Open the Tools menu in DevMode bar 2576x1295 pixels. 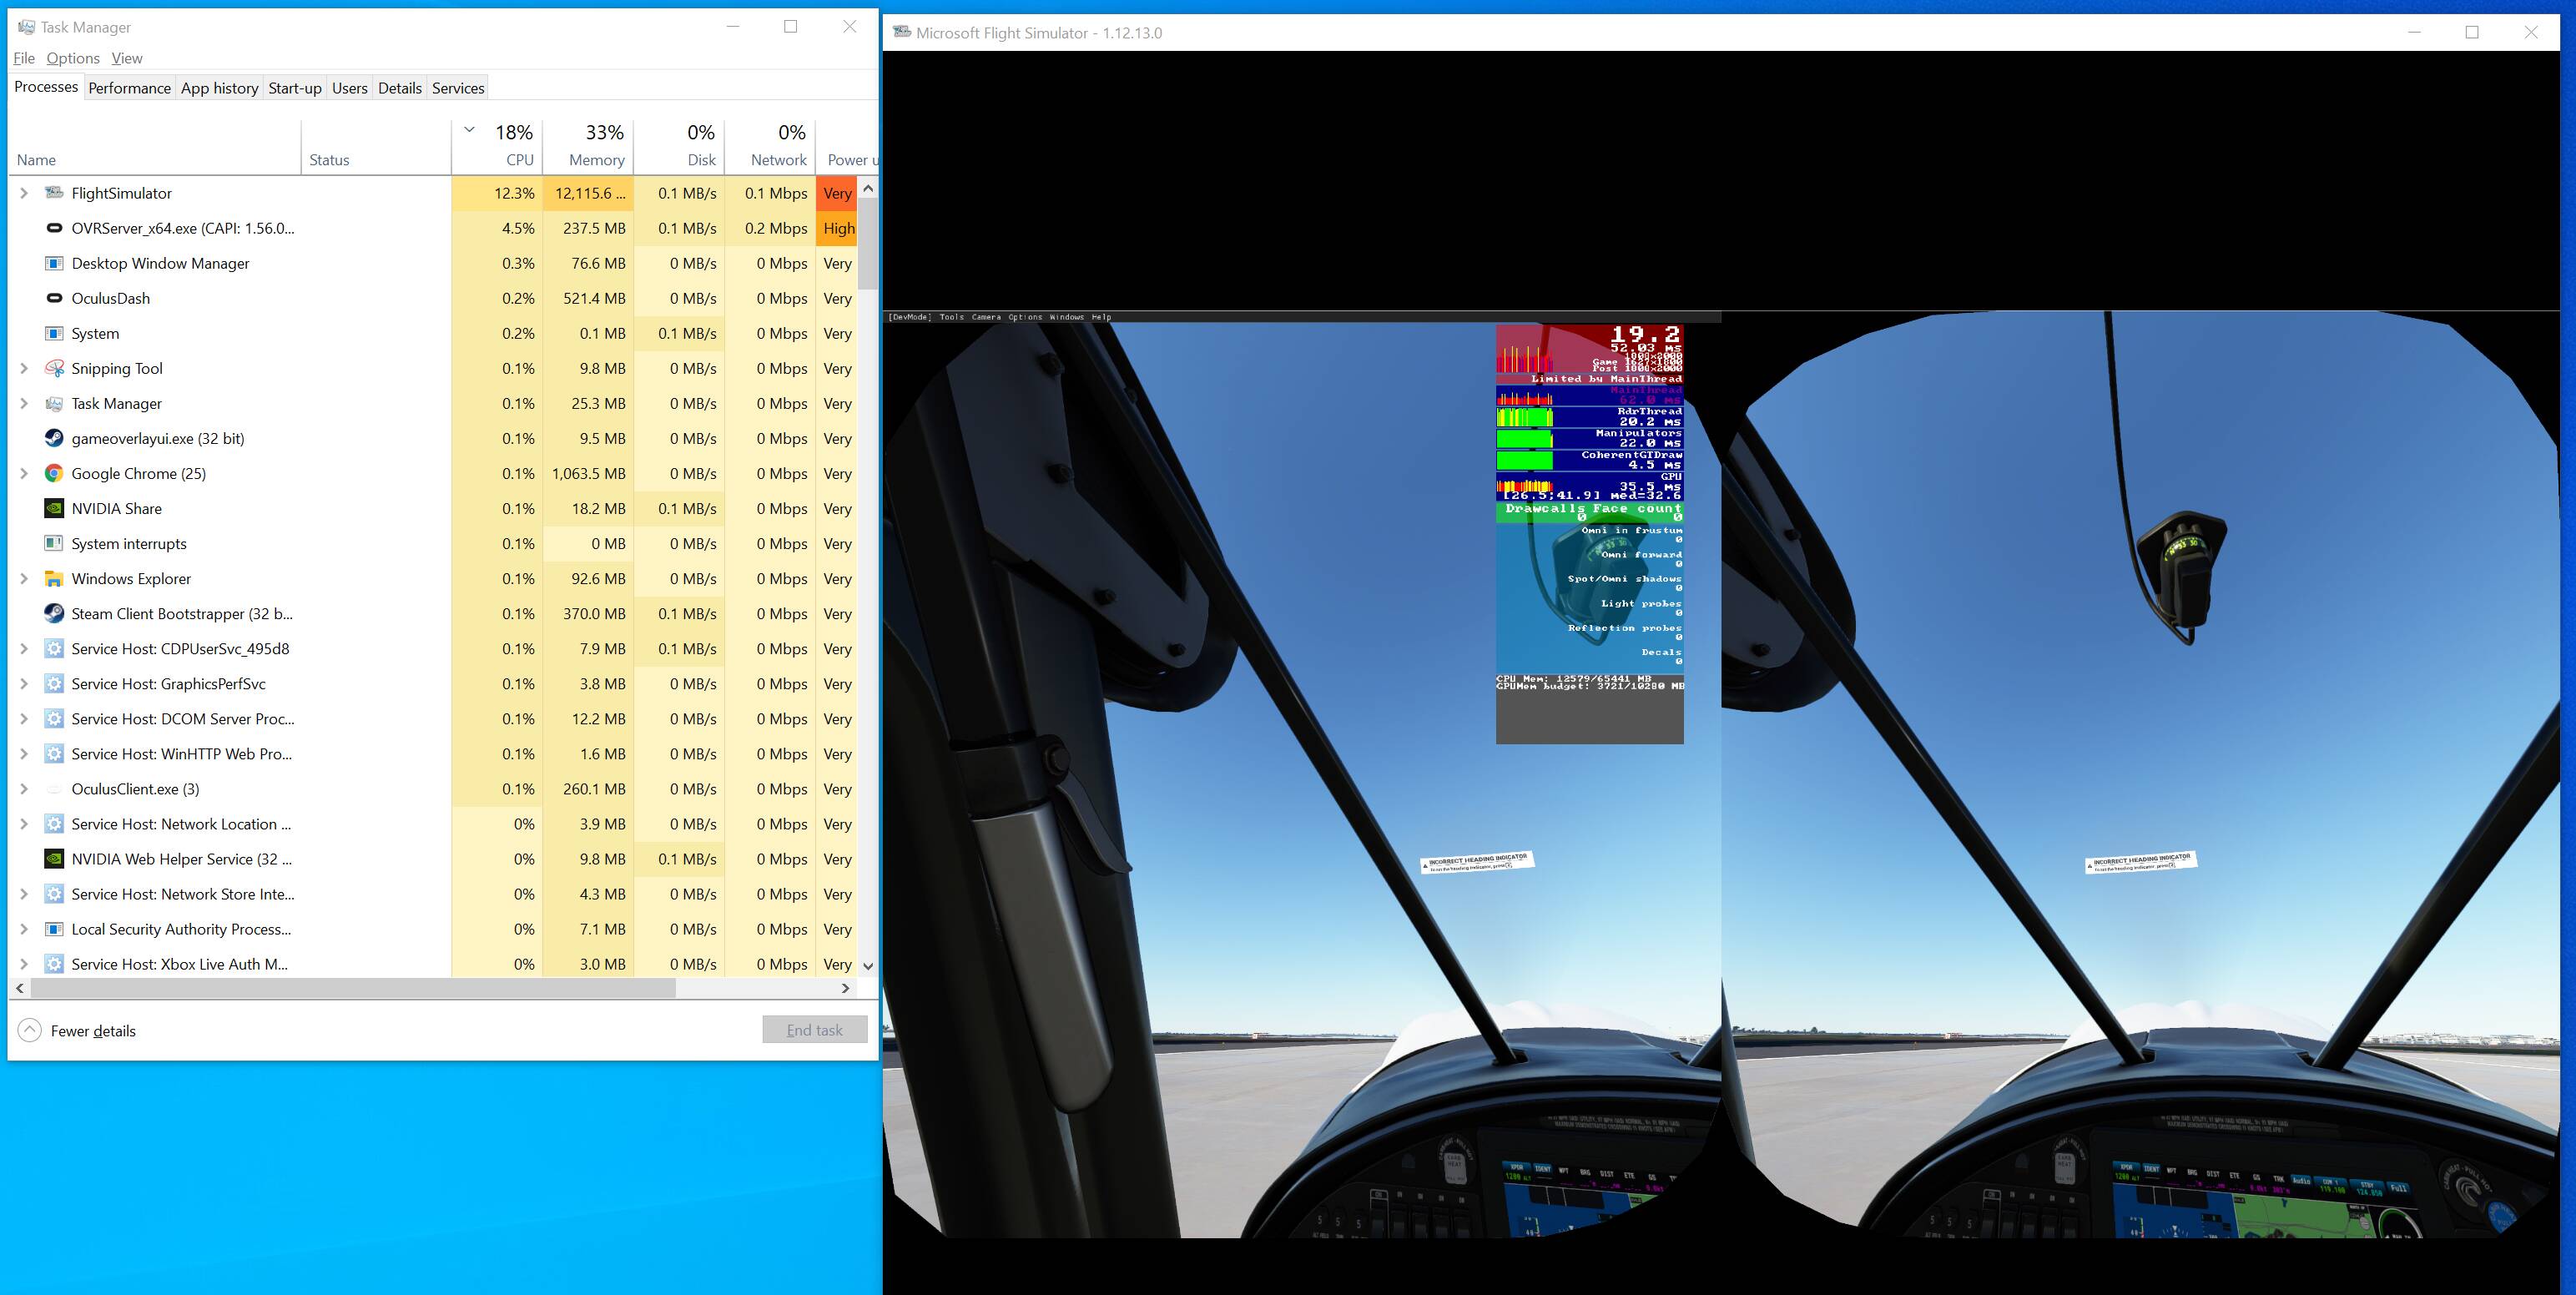951,317
